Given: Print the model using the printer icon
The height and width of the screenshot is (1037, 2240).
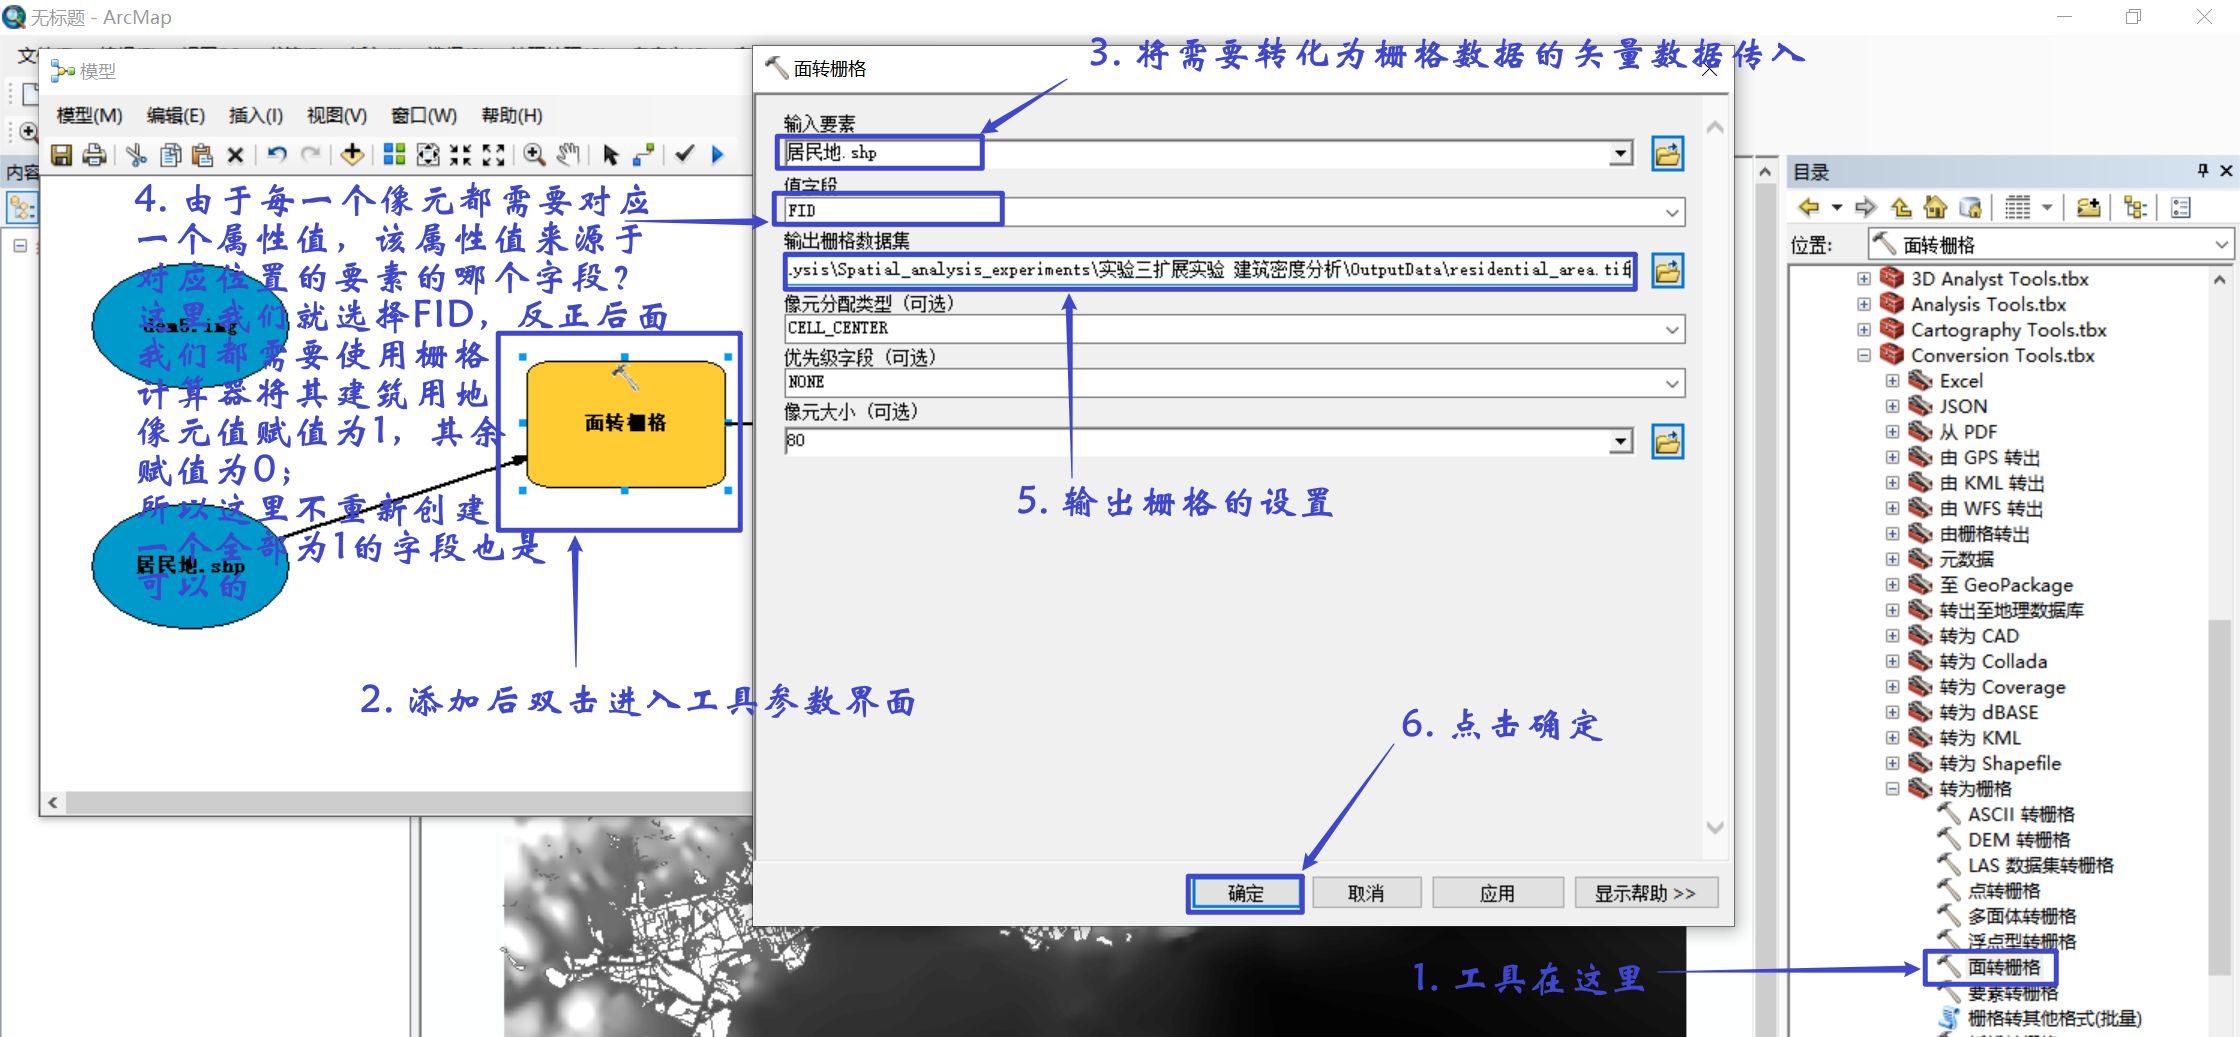Looking at the screenshot, I should pos(95,155).
